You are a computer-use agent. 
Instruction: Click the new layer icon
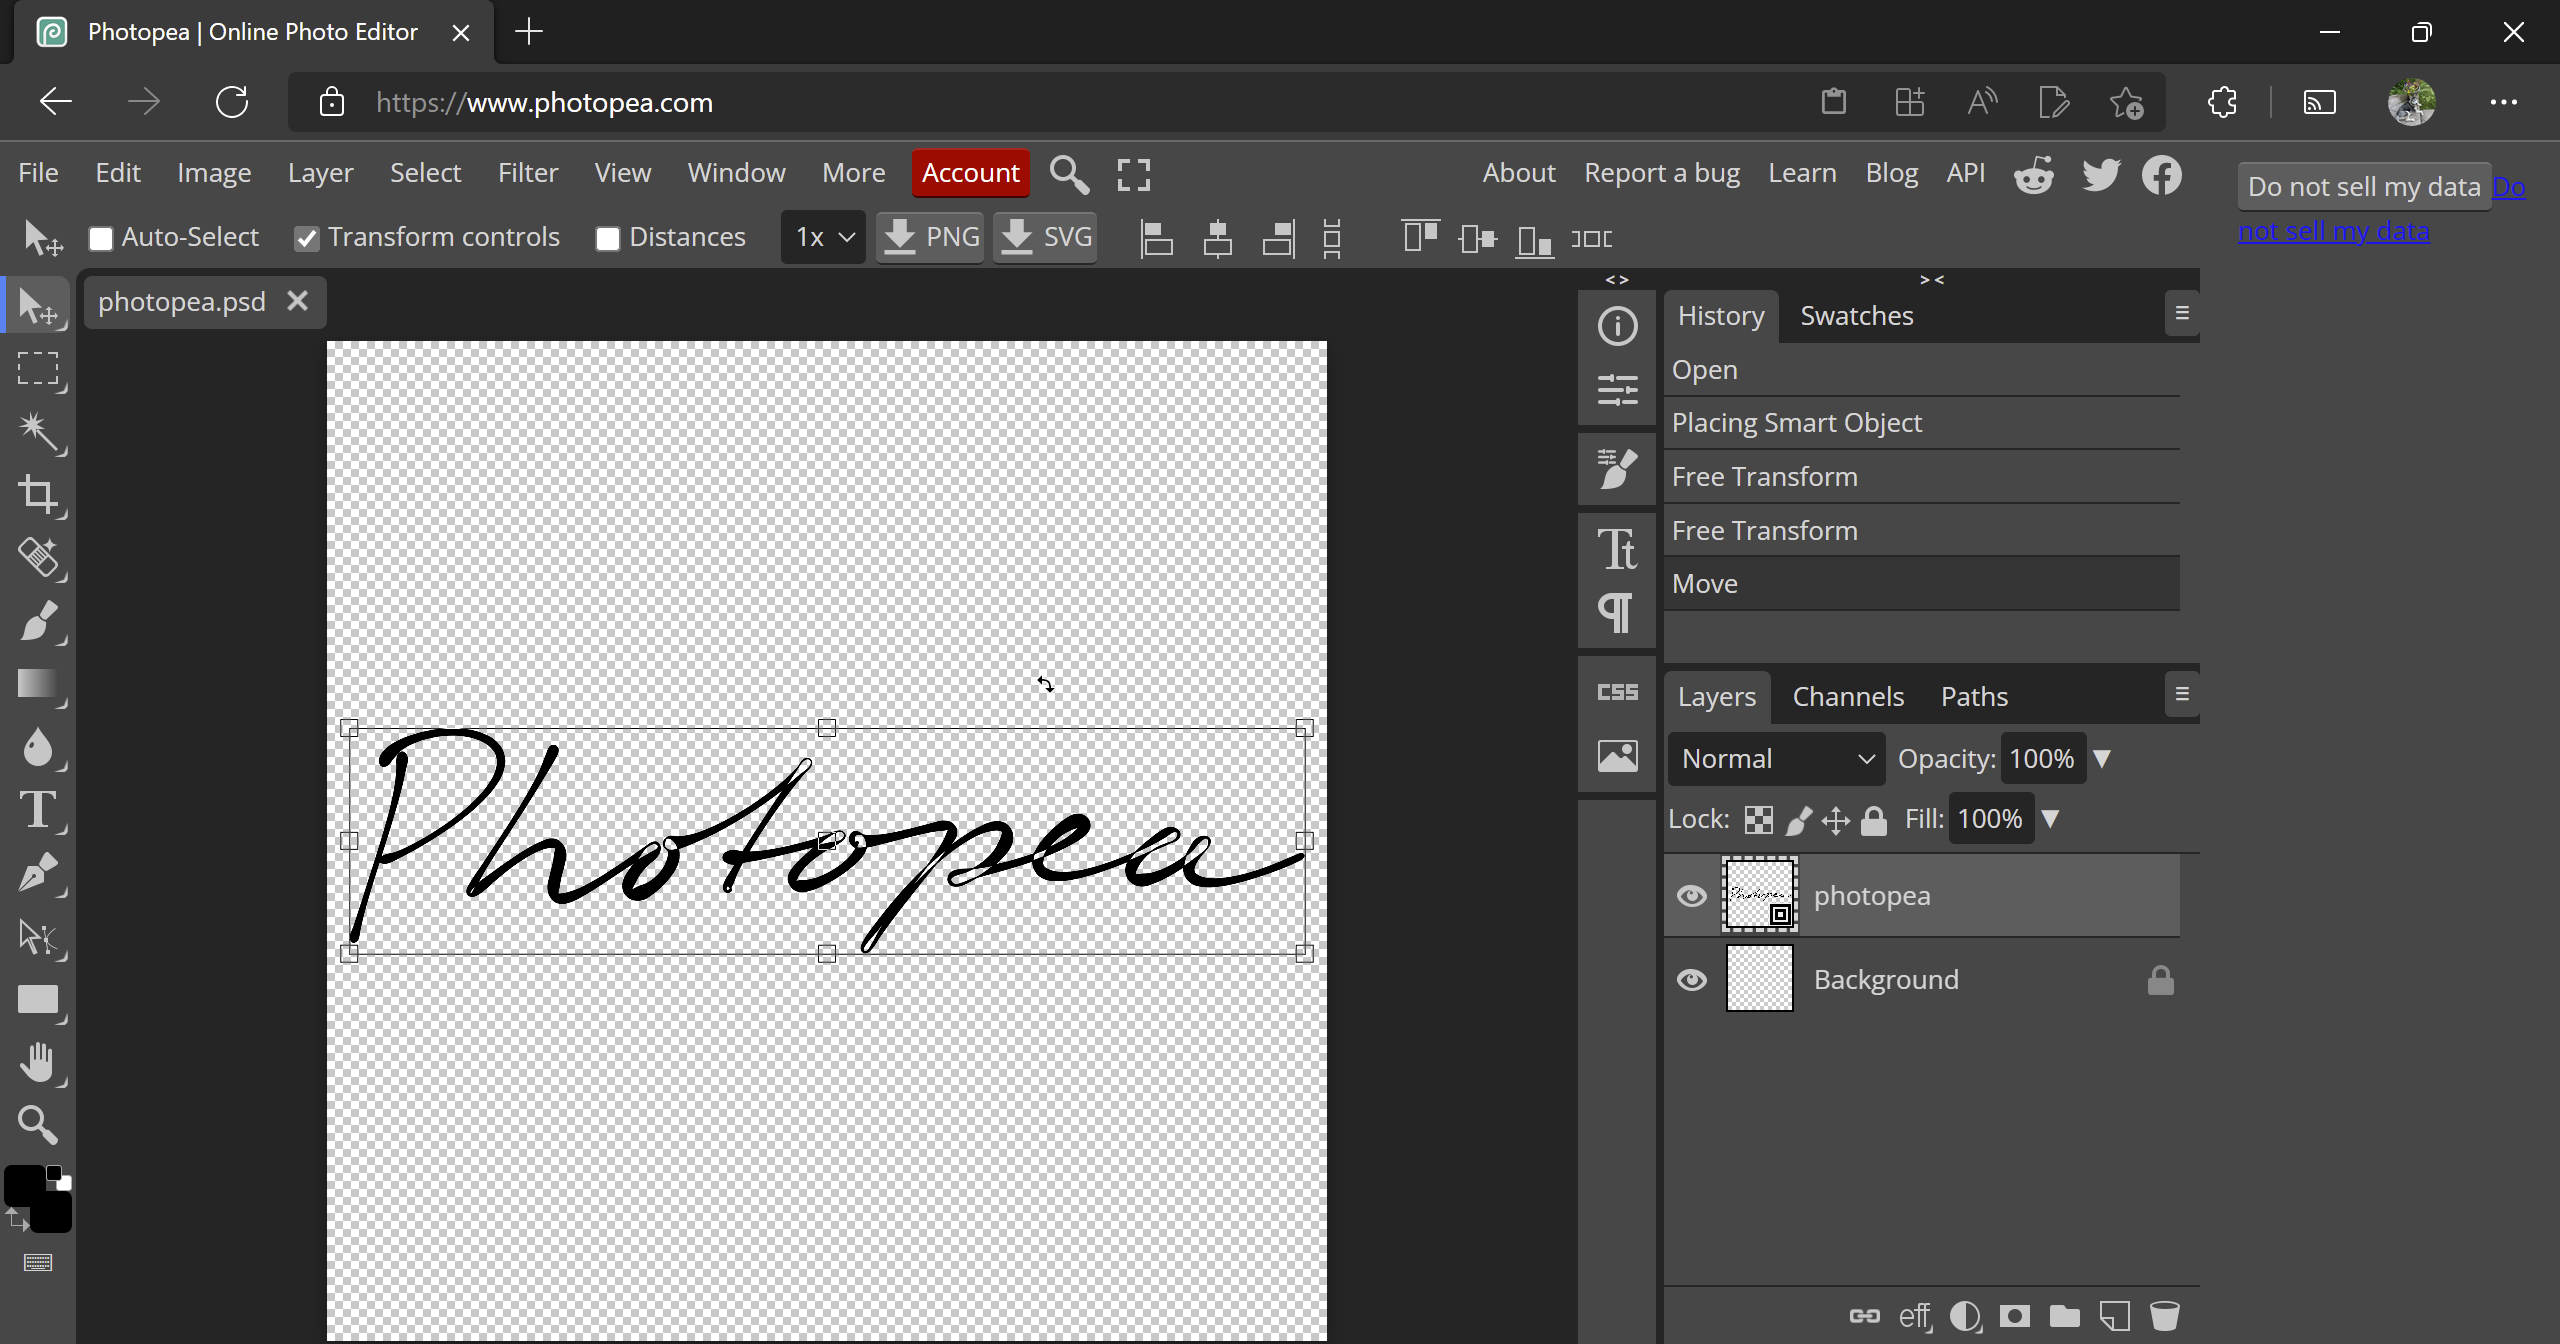pos(2114,1315)
